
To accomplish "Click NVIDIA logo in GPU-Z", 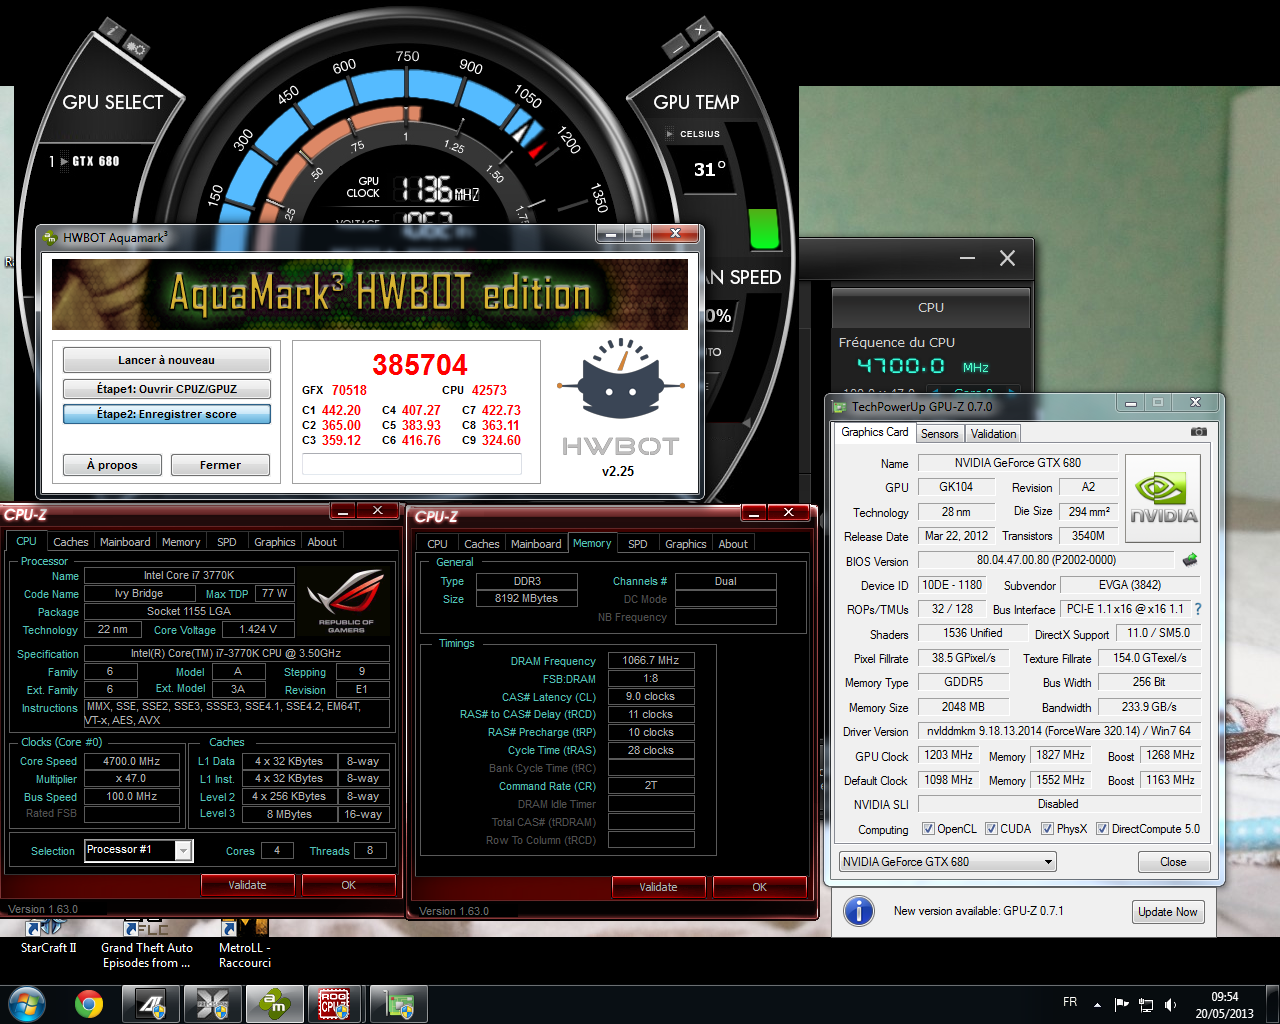I will click(x=1163, y=499).
